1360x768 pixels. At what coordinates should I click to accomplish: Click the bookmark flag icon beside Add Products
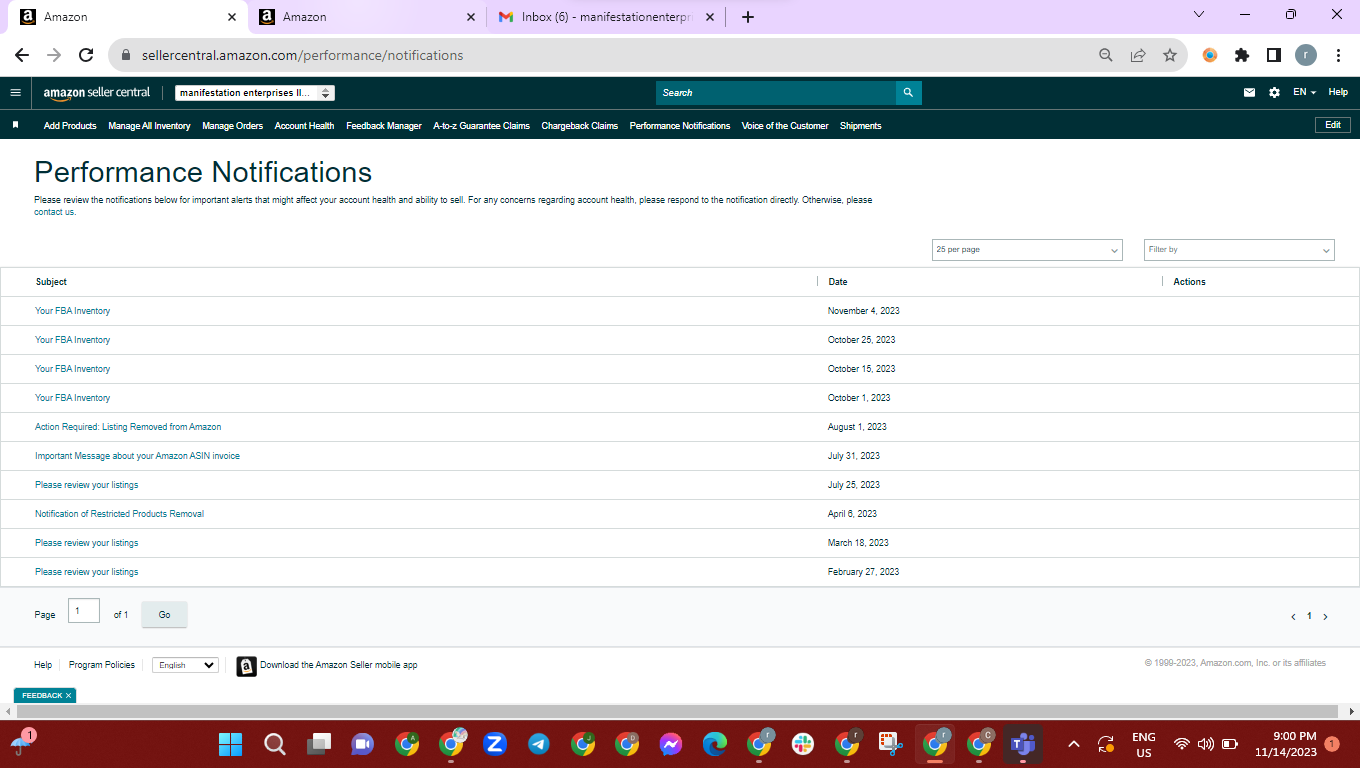15,125
